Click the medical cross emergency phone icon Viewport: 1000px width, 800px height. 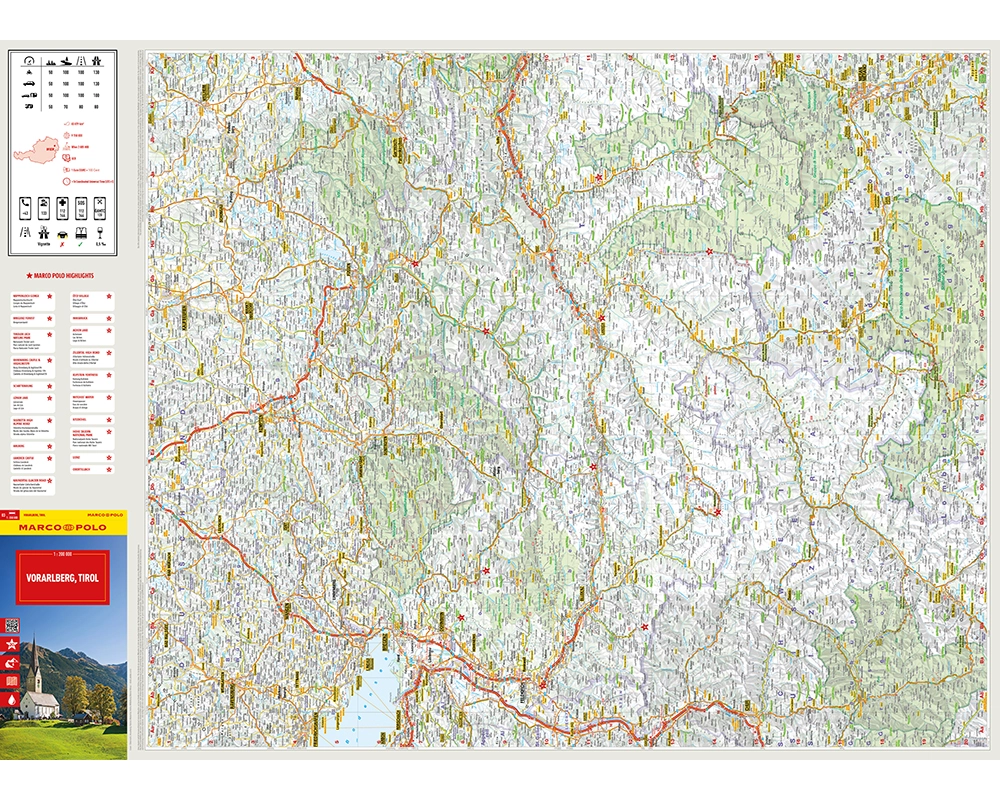point(63,207)
